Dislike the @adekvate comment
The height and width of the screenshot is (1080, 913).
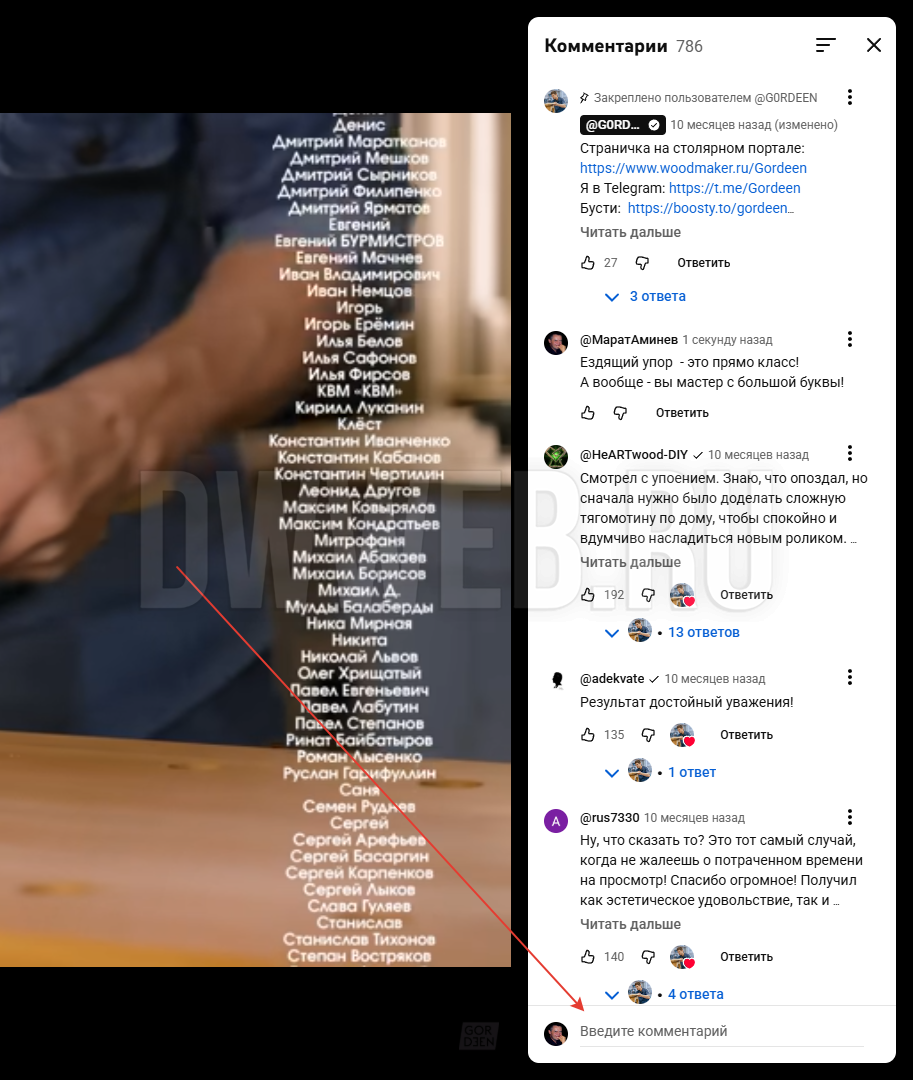pos(648,735)
